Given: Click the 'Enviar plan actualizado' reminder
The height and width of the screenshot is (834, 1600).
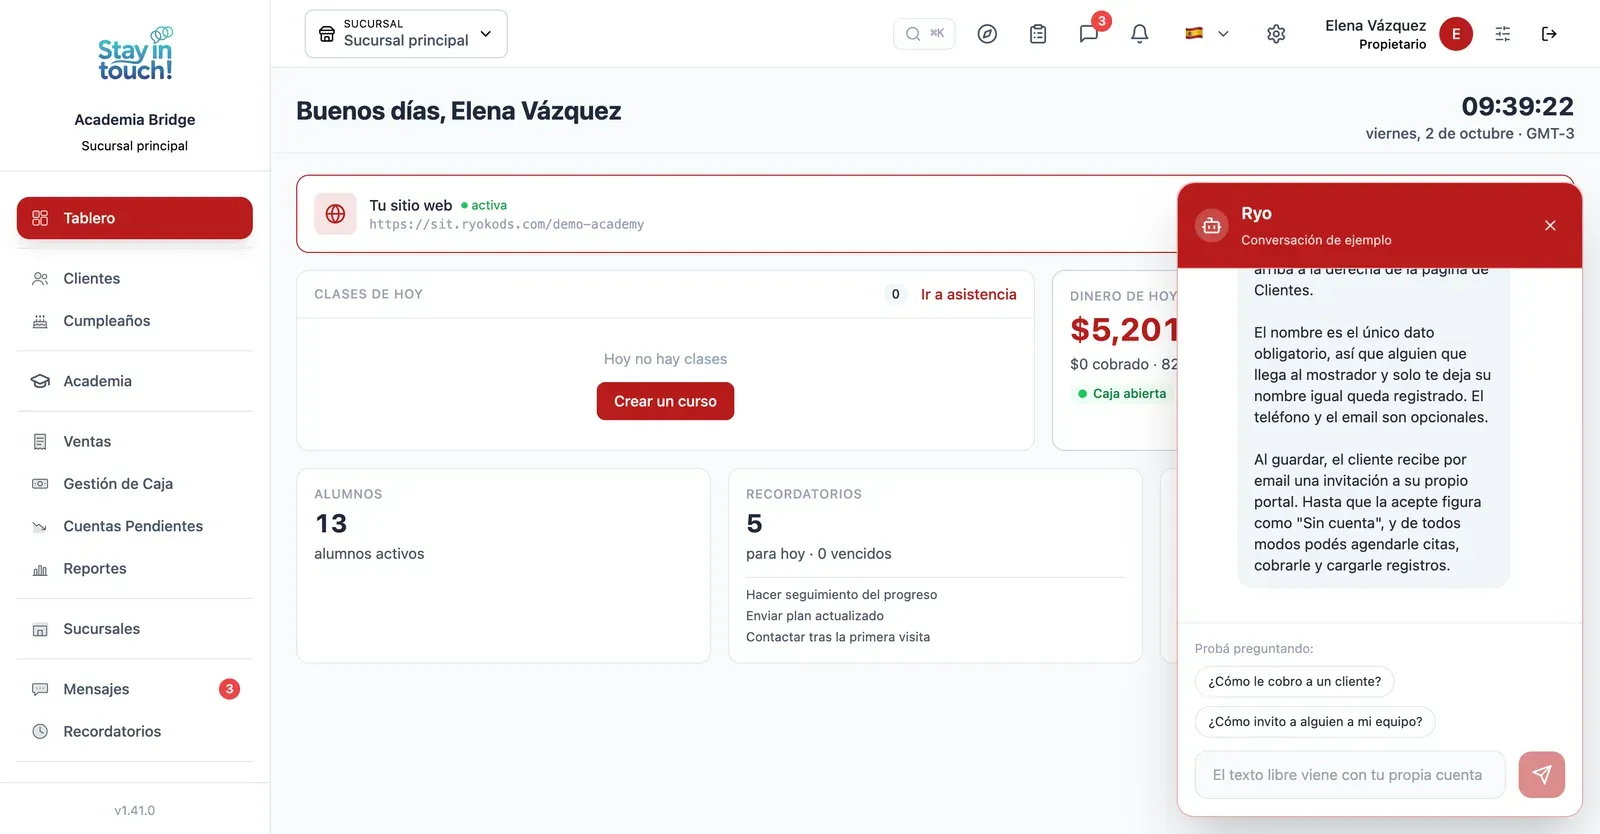Looking at the screenshot, I should 815,616.
